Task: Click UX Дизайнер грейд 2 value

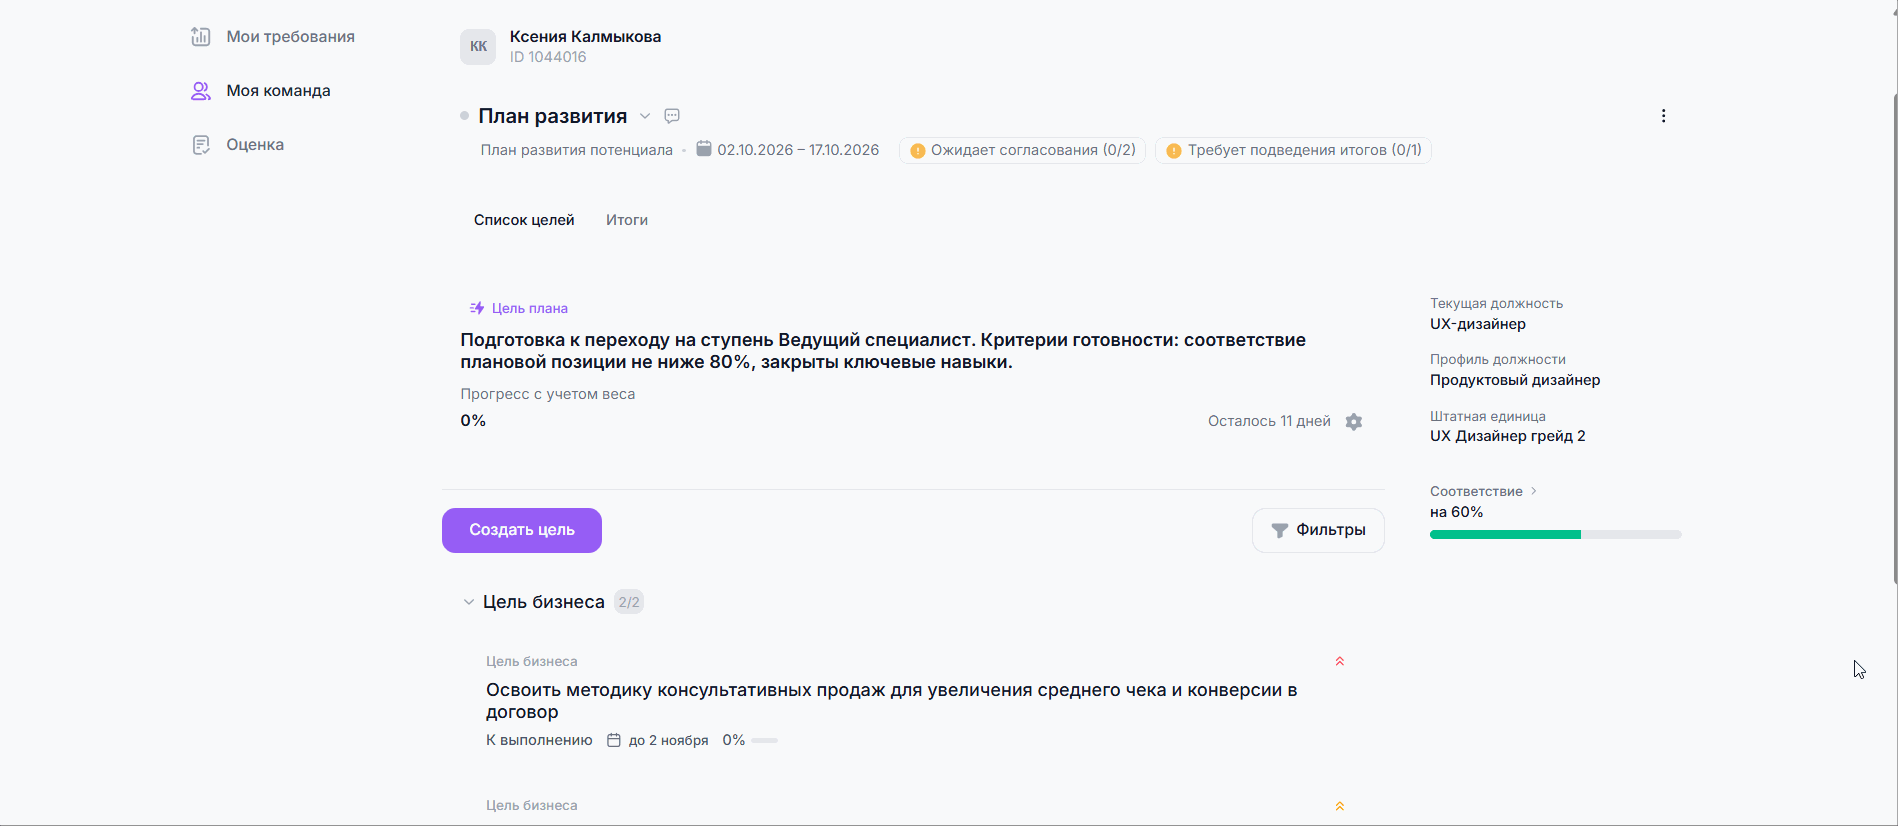Action: 1508,436
